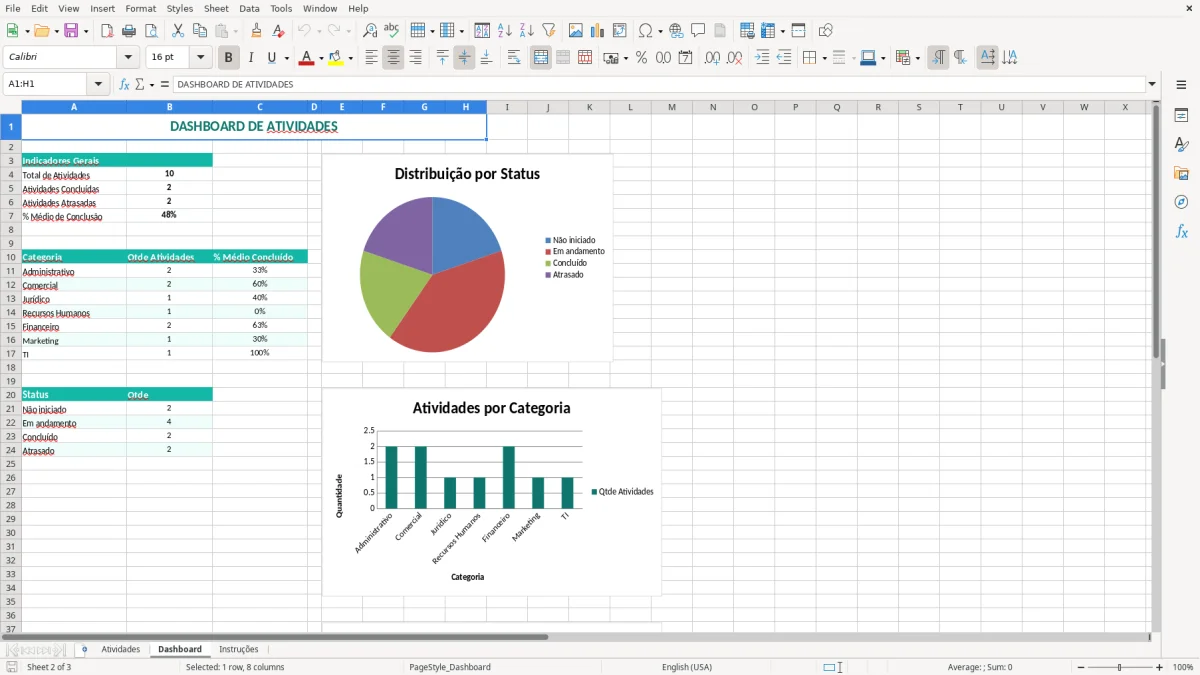Open Select Function sum dropdown arrow
Viewport: 1200px width, 675px height.
(150, 85)
